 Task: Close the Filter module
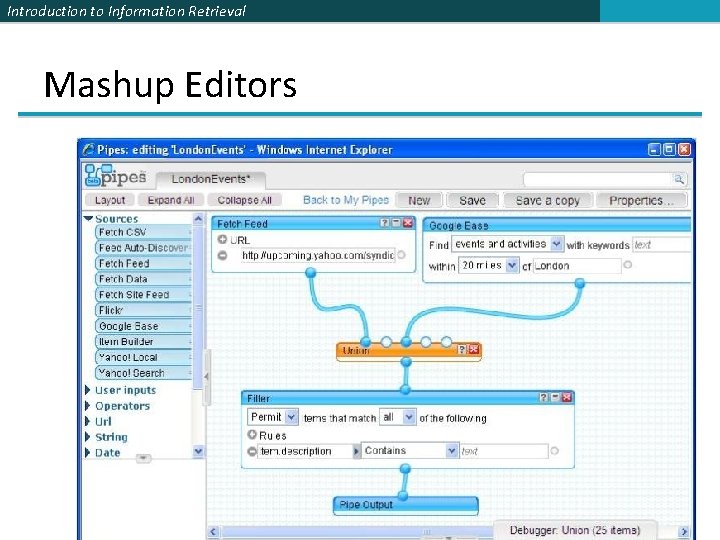click(567, 397)
